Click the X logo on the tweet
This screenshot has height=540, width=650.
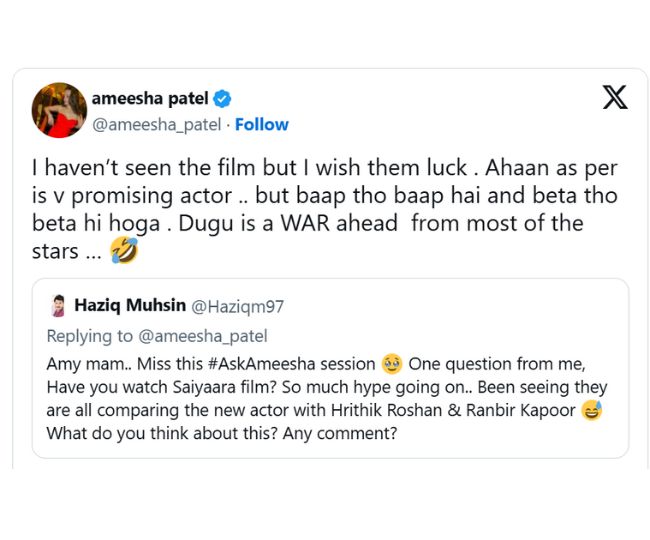coord(615,98)
